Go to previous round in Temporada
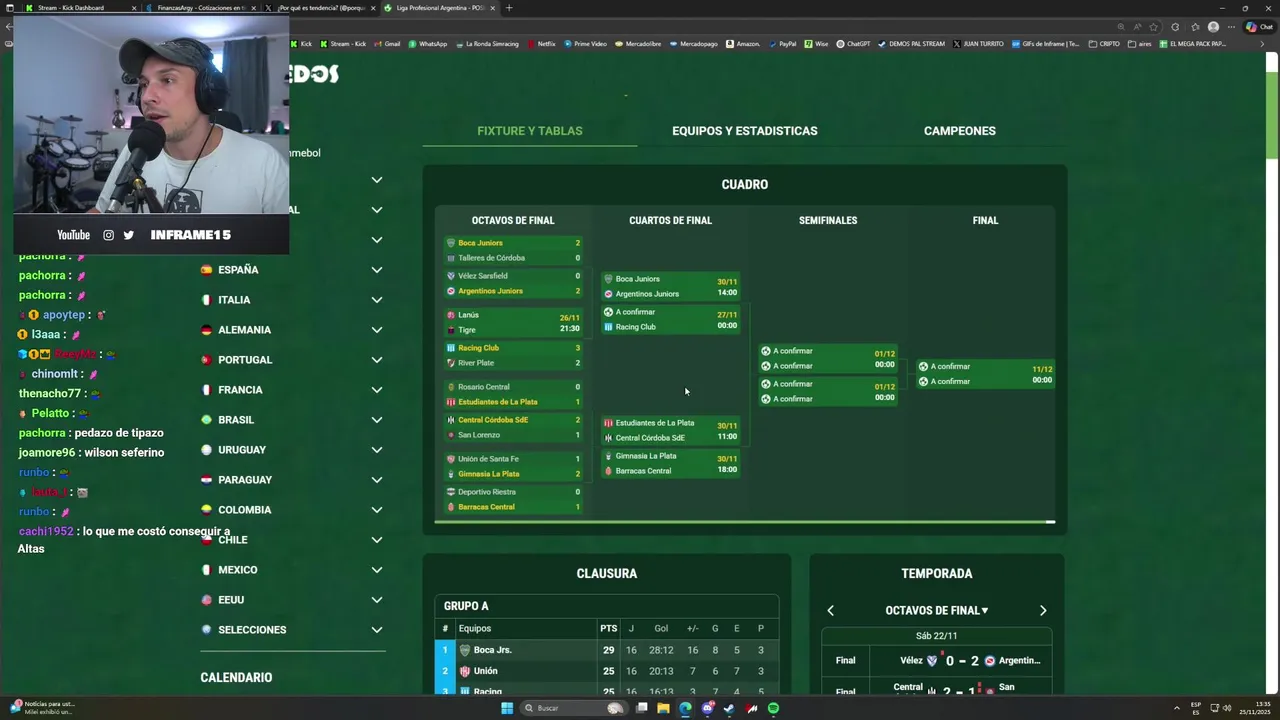 pyautogui.click(x=830, y=610)
